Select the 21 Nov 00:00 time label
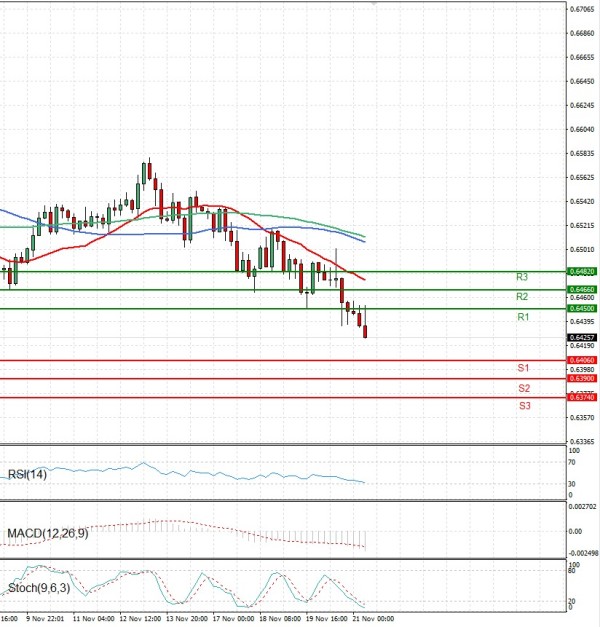600x627 pixels. (371, 619)
